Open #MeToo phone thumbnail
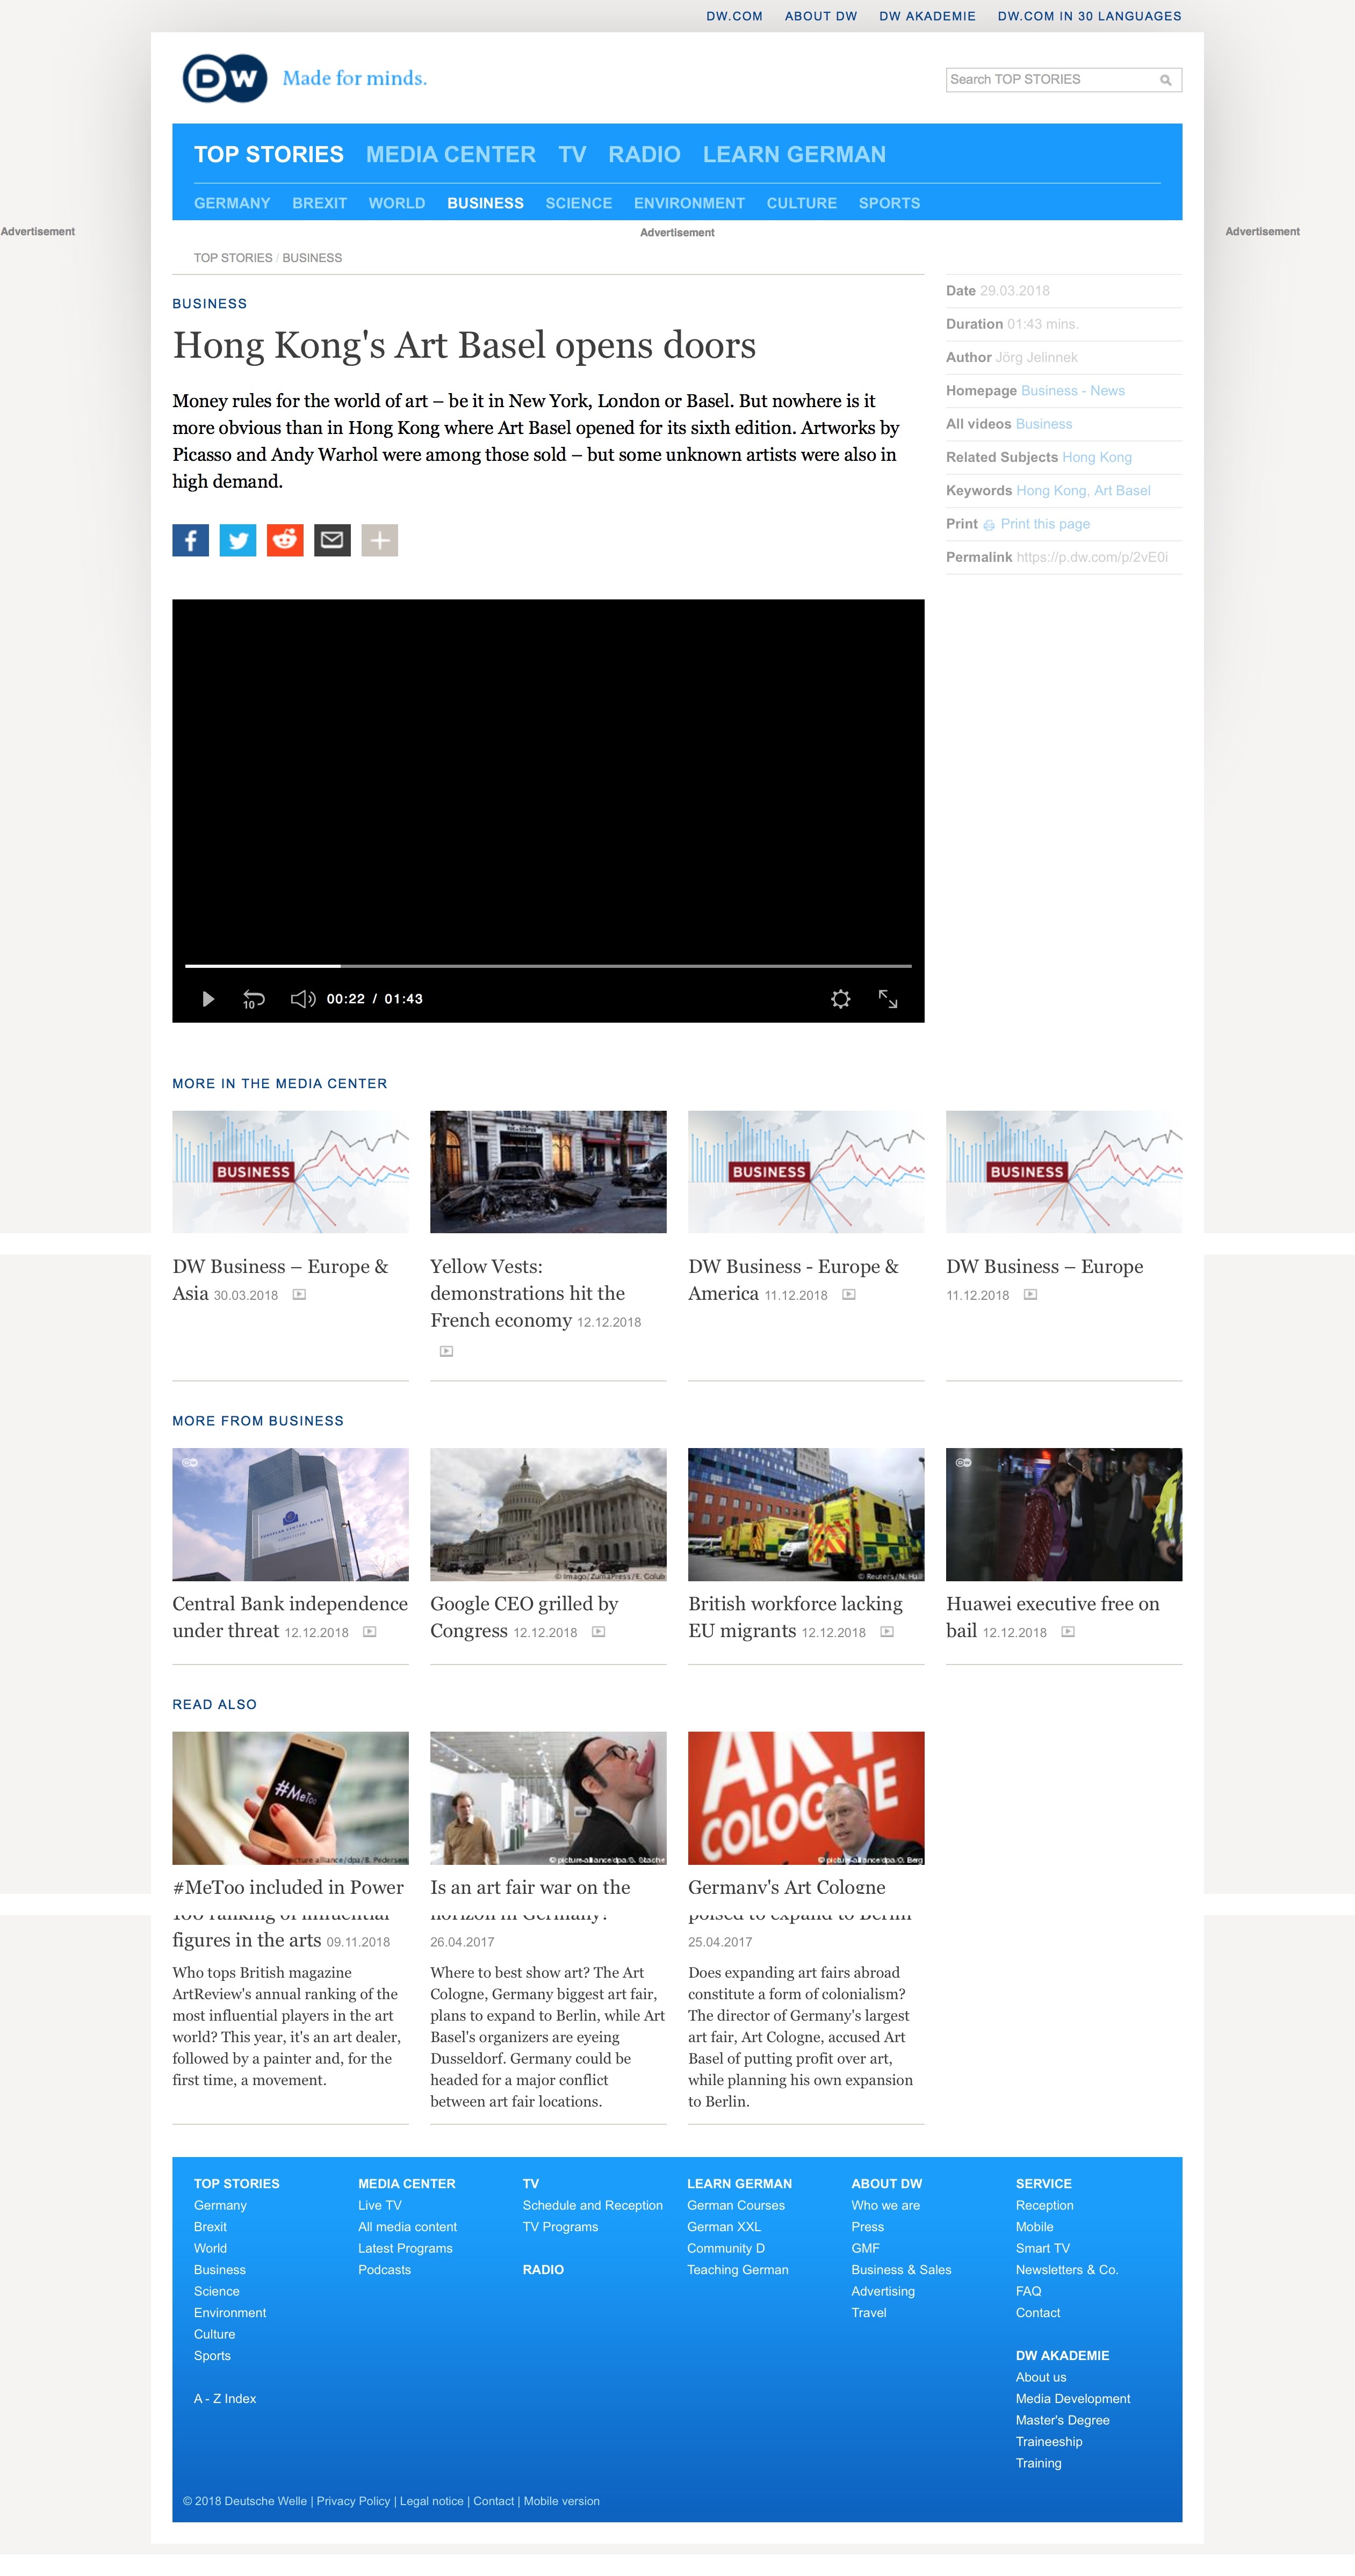 pos(290,1798)
